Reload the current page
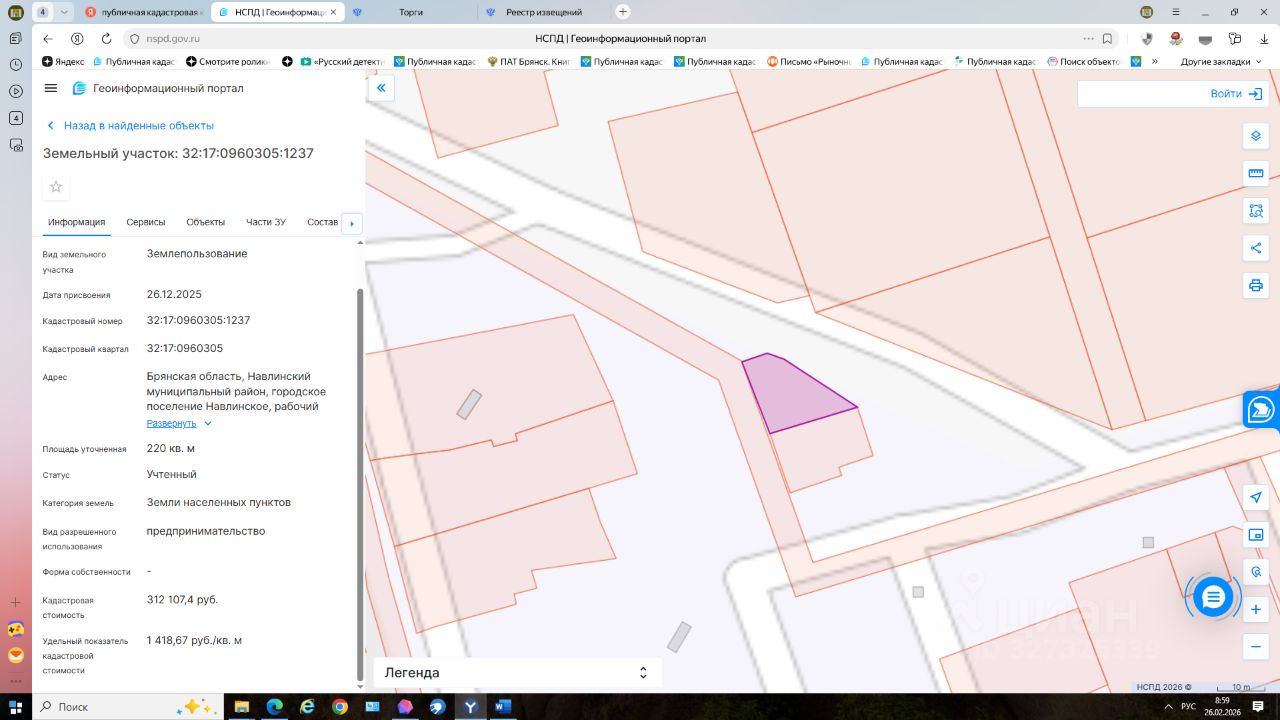The height and width of the screenshot is (720, 1280). [106, 39]
